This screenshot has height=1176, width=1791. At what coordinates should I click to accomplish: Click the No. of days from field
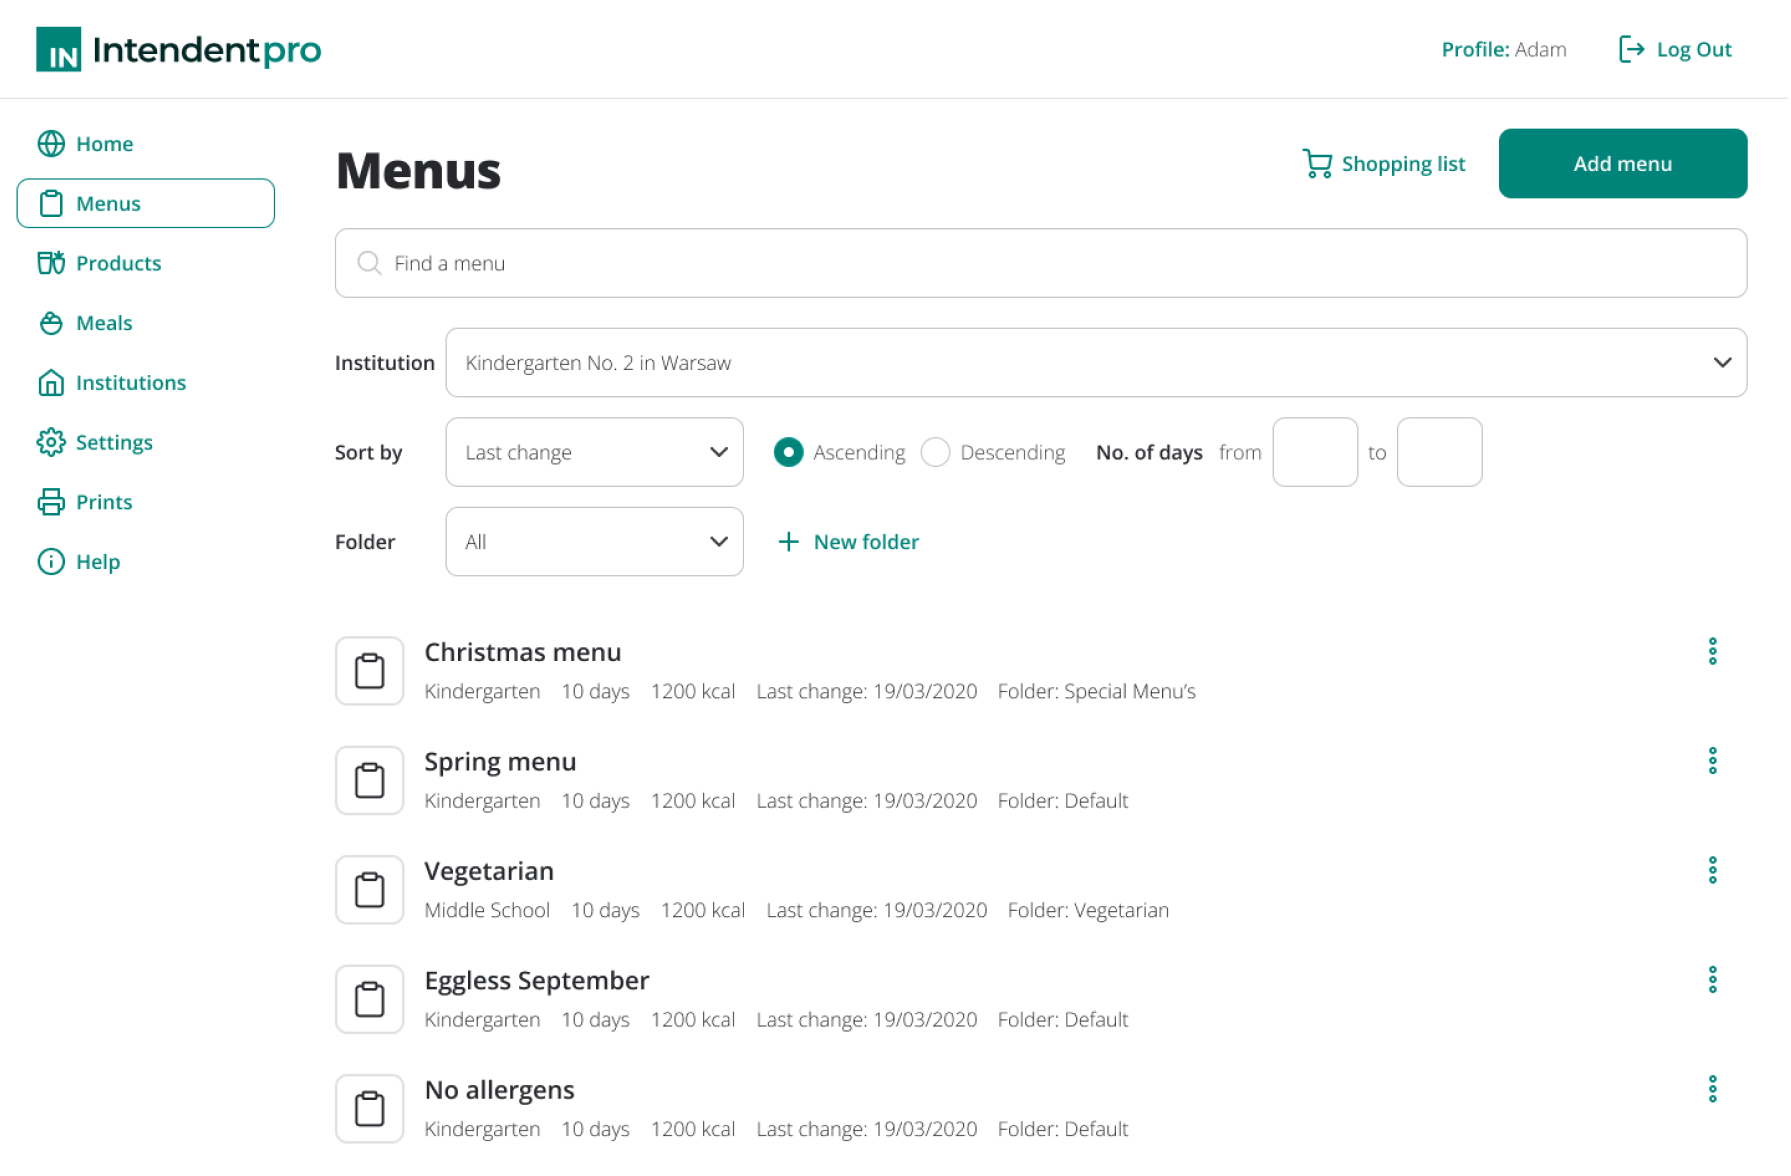pyautogui.click(x=1315, y=452)
